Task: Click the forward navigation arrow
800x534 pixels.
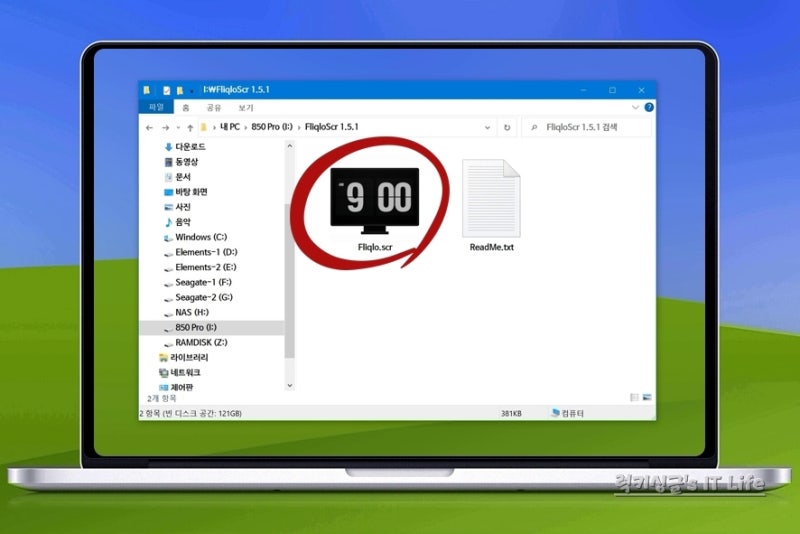Action: point(166,128)
